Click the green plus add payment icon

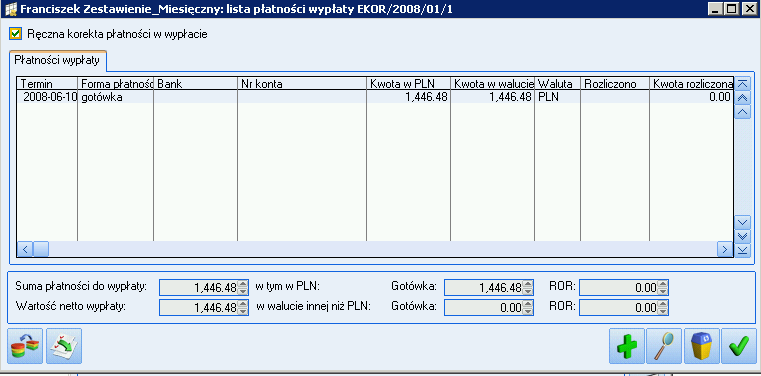(x=627, y=346)
